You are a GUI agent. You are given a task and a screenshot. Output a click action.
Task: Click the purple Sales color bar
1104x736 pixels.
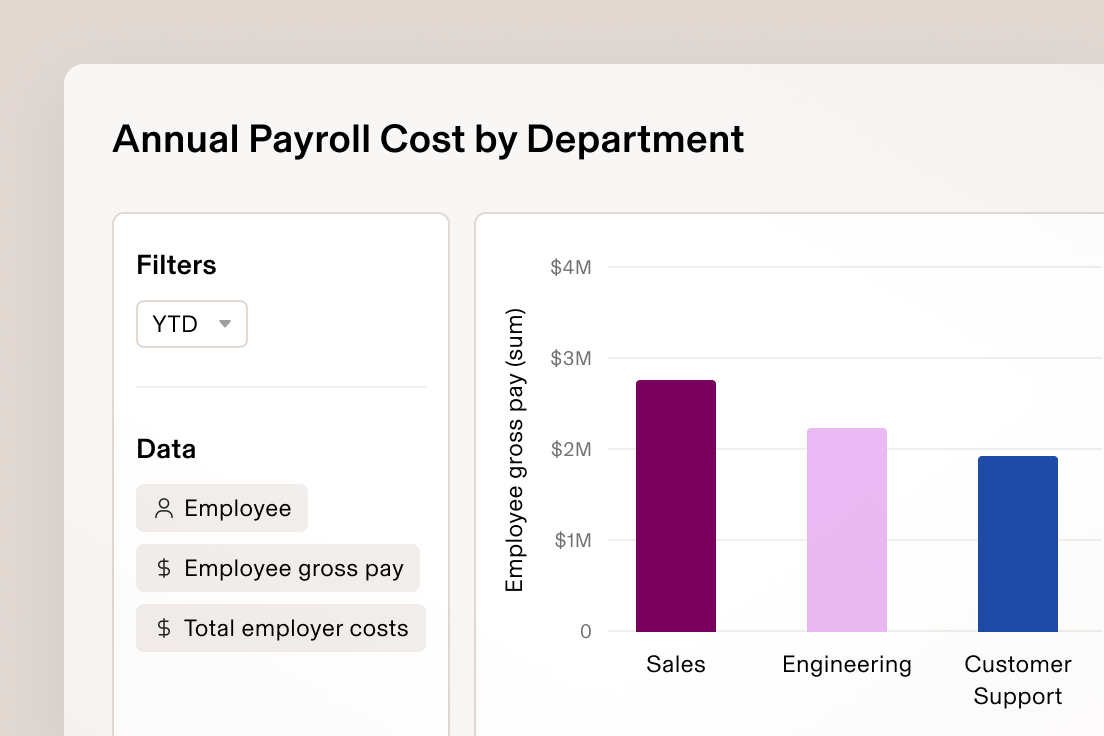(675, 505)
